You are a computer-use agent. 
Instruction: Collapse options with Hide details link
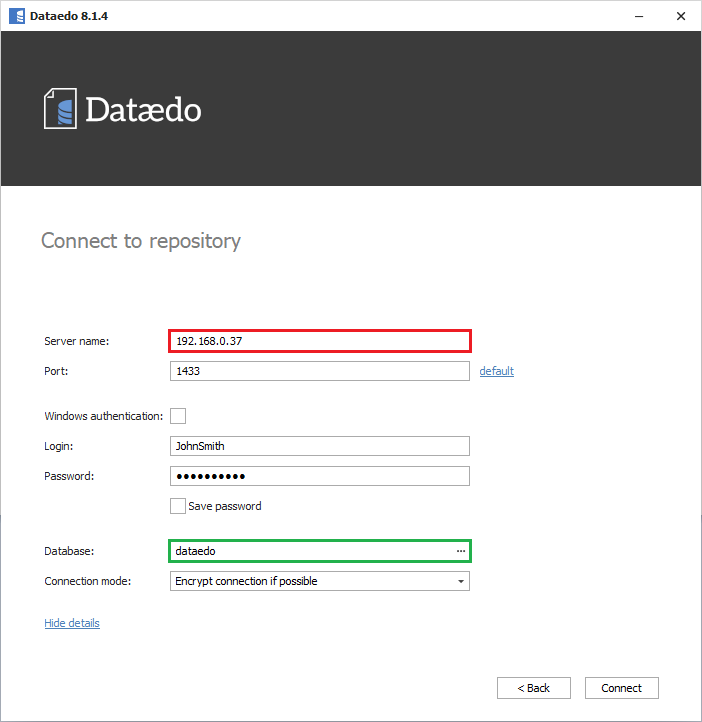72,623
